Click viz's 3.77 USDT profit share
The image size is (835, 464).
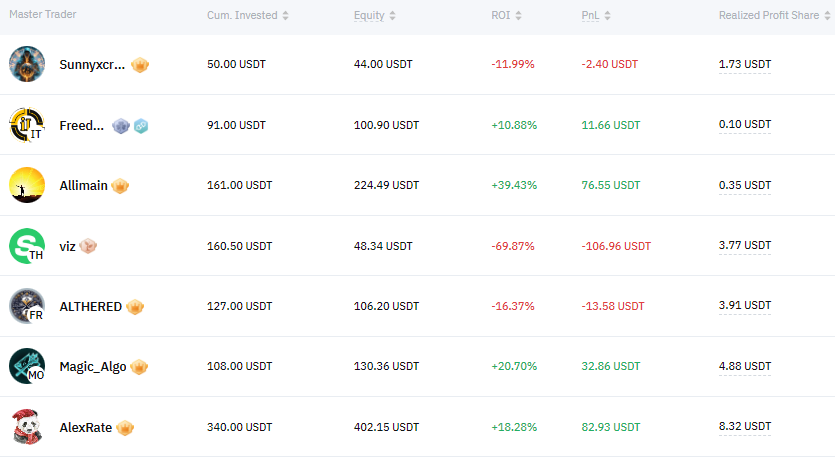pos(745,246)
